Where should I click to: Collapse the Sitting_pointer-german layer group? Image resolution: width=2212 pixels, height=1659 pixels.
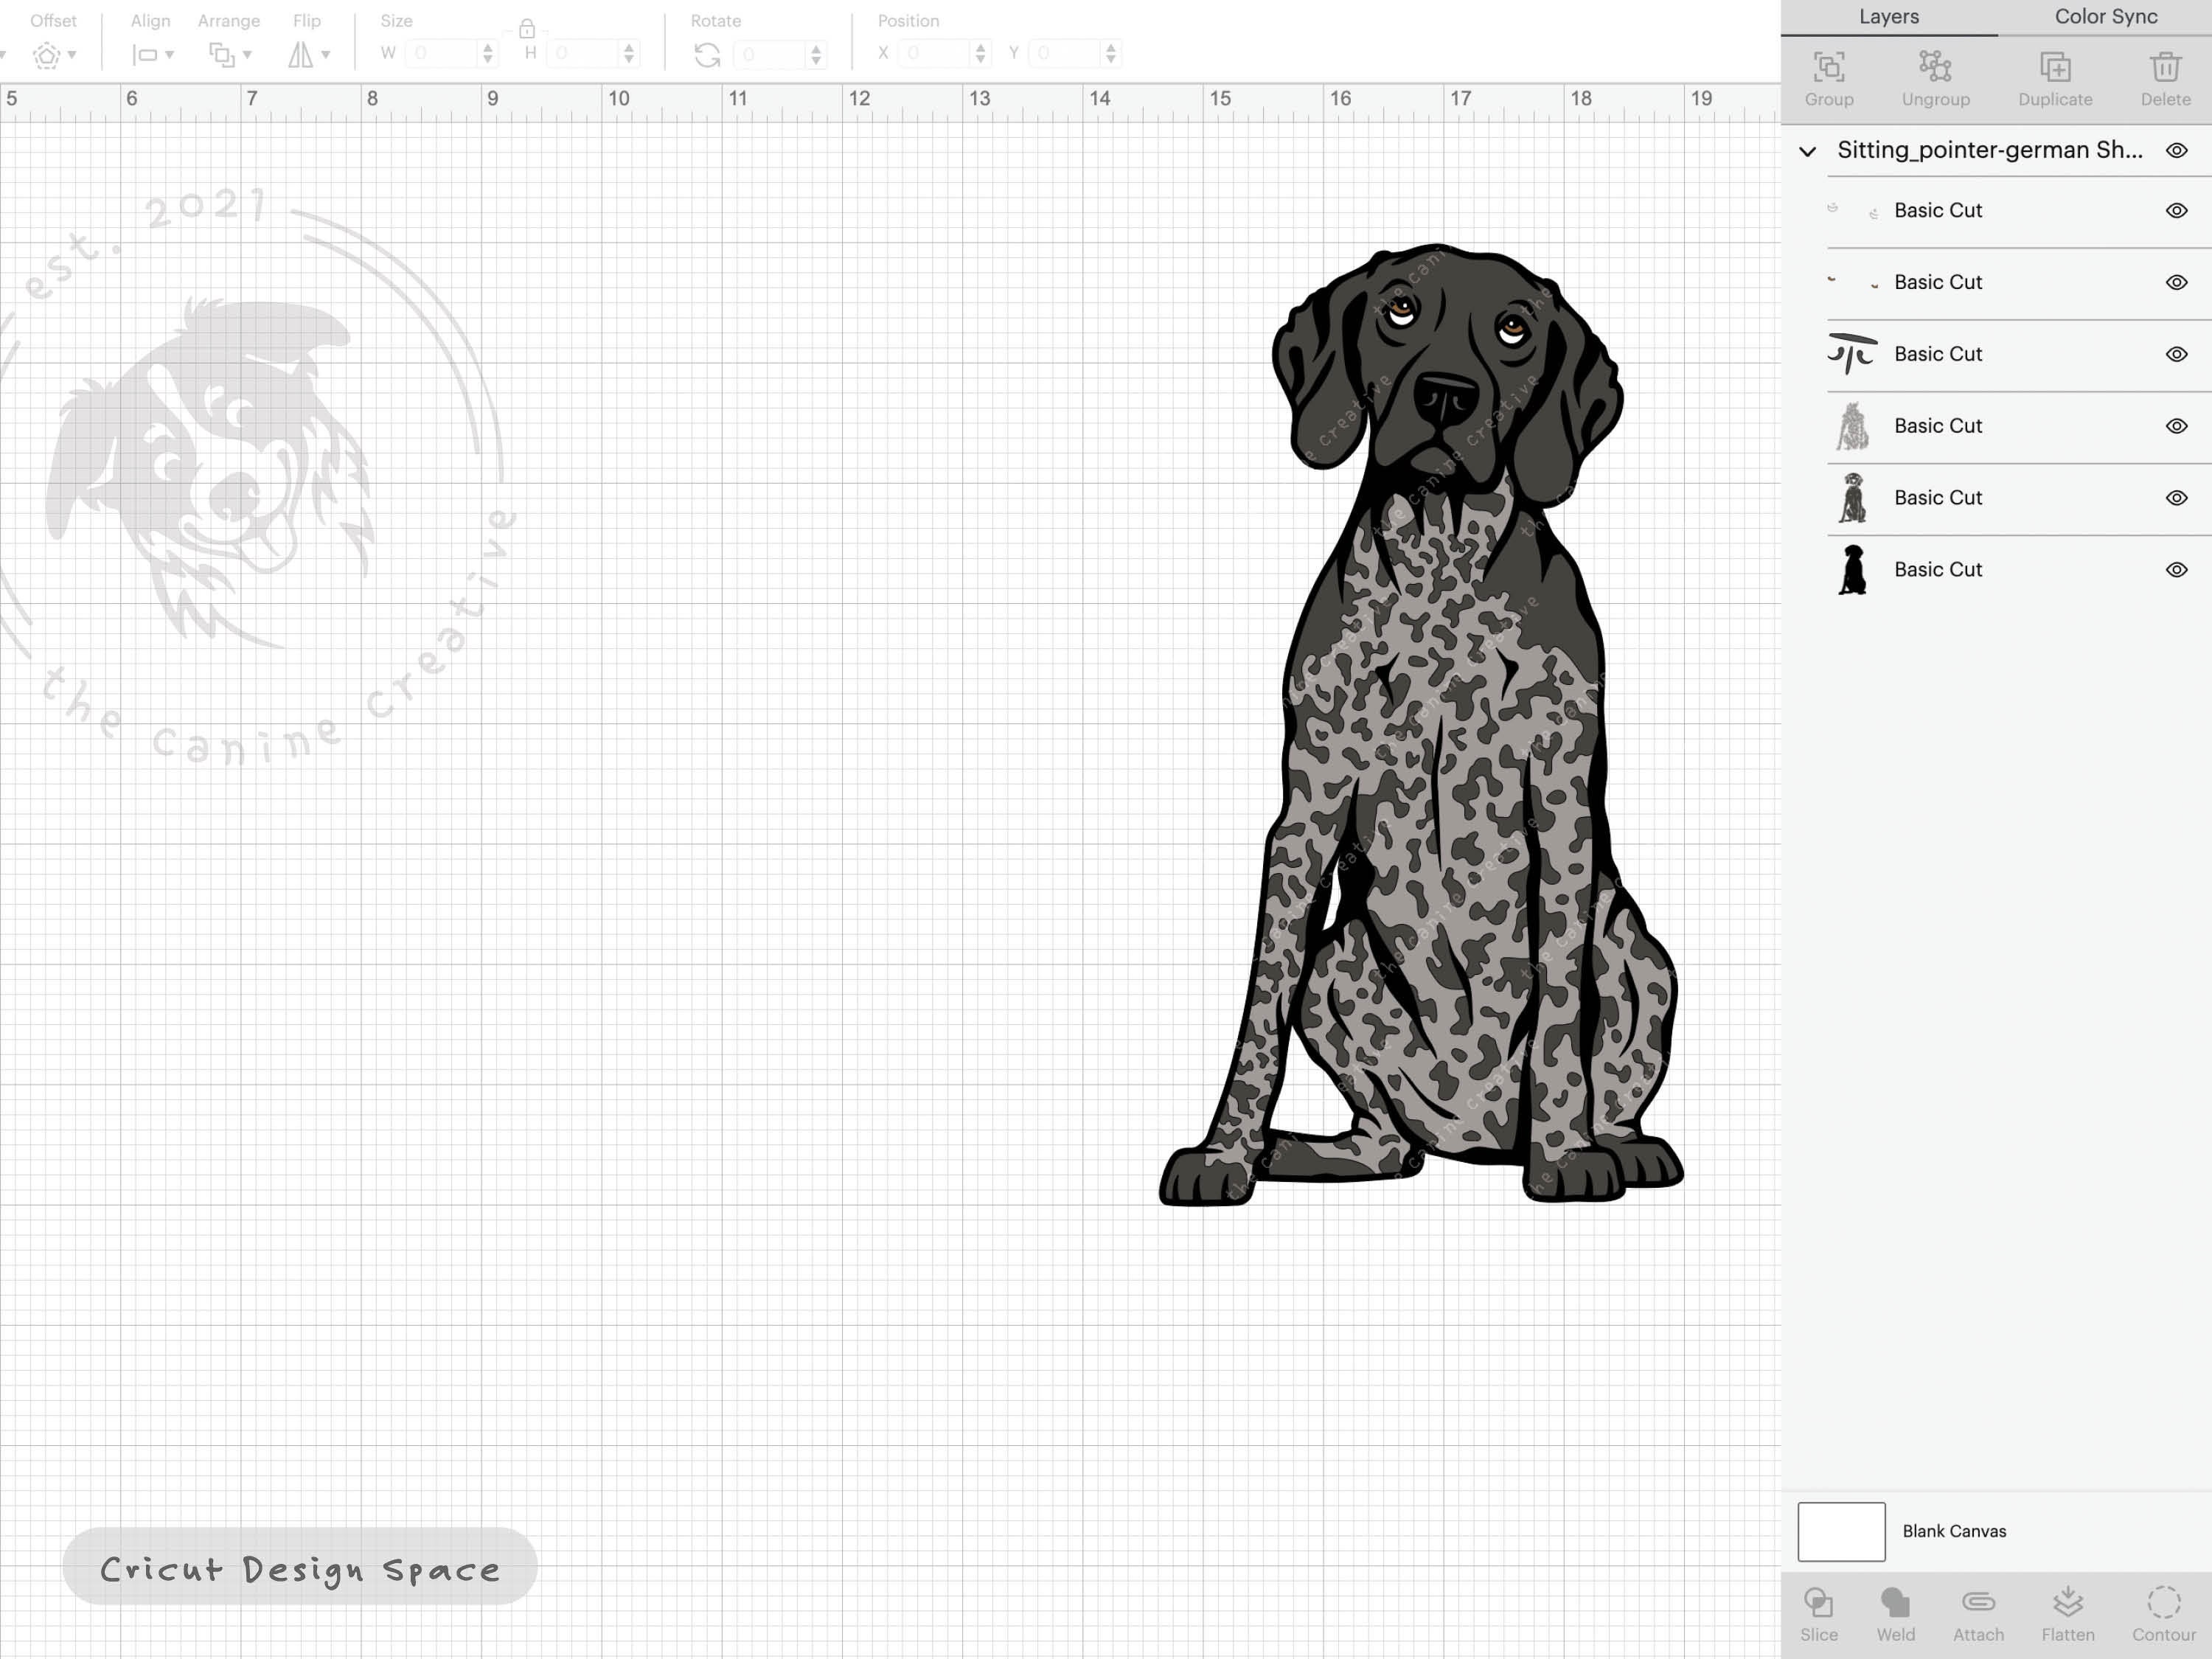1808,152
